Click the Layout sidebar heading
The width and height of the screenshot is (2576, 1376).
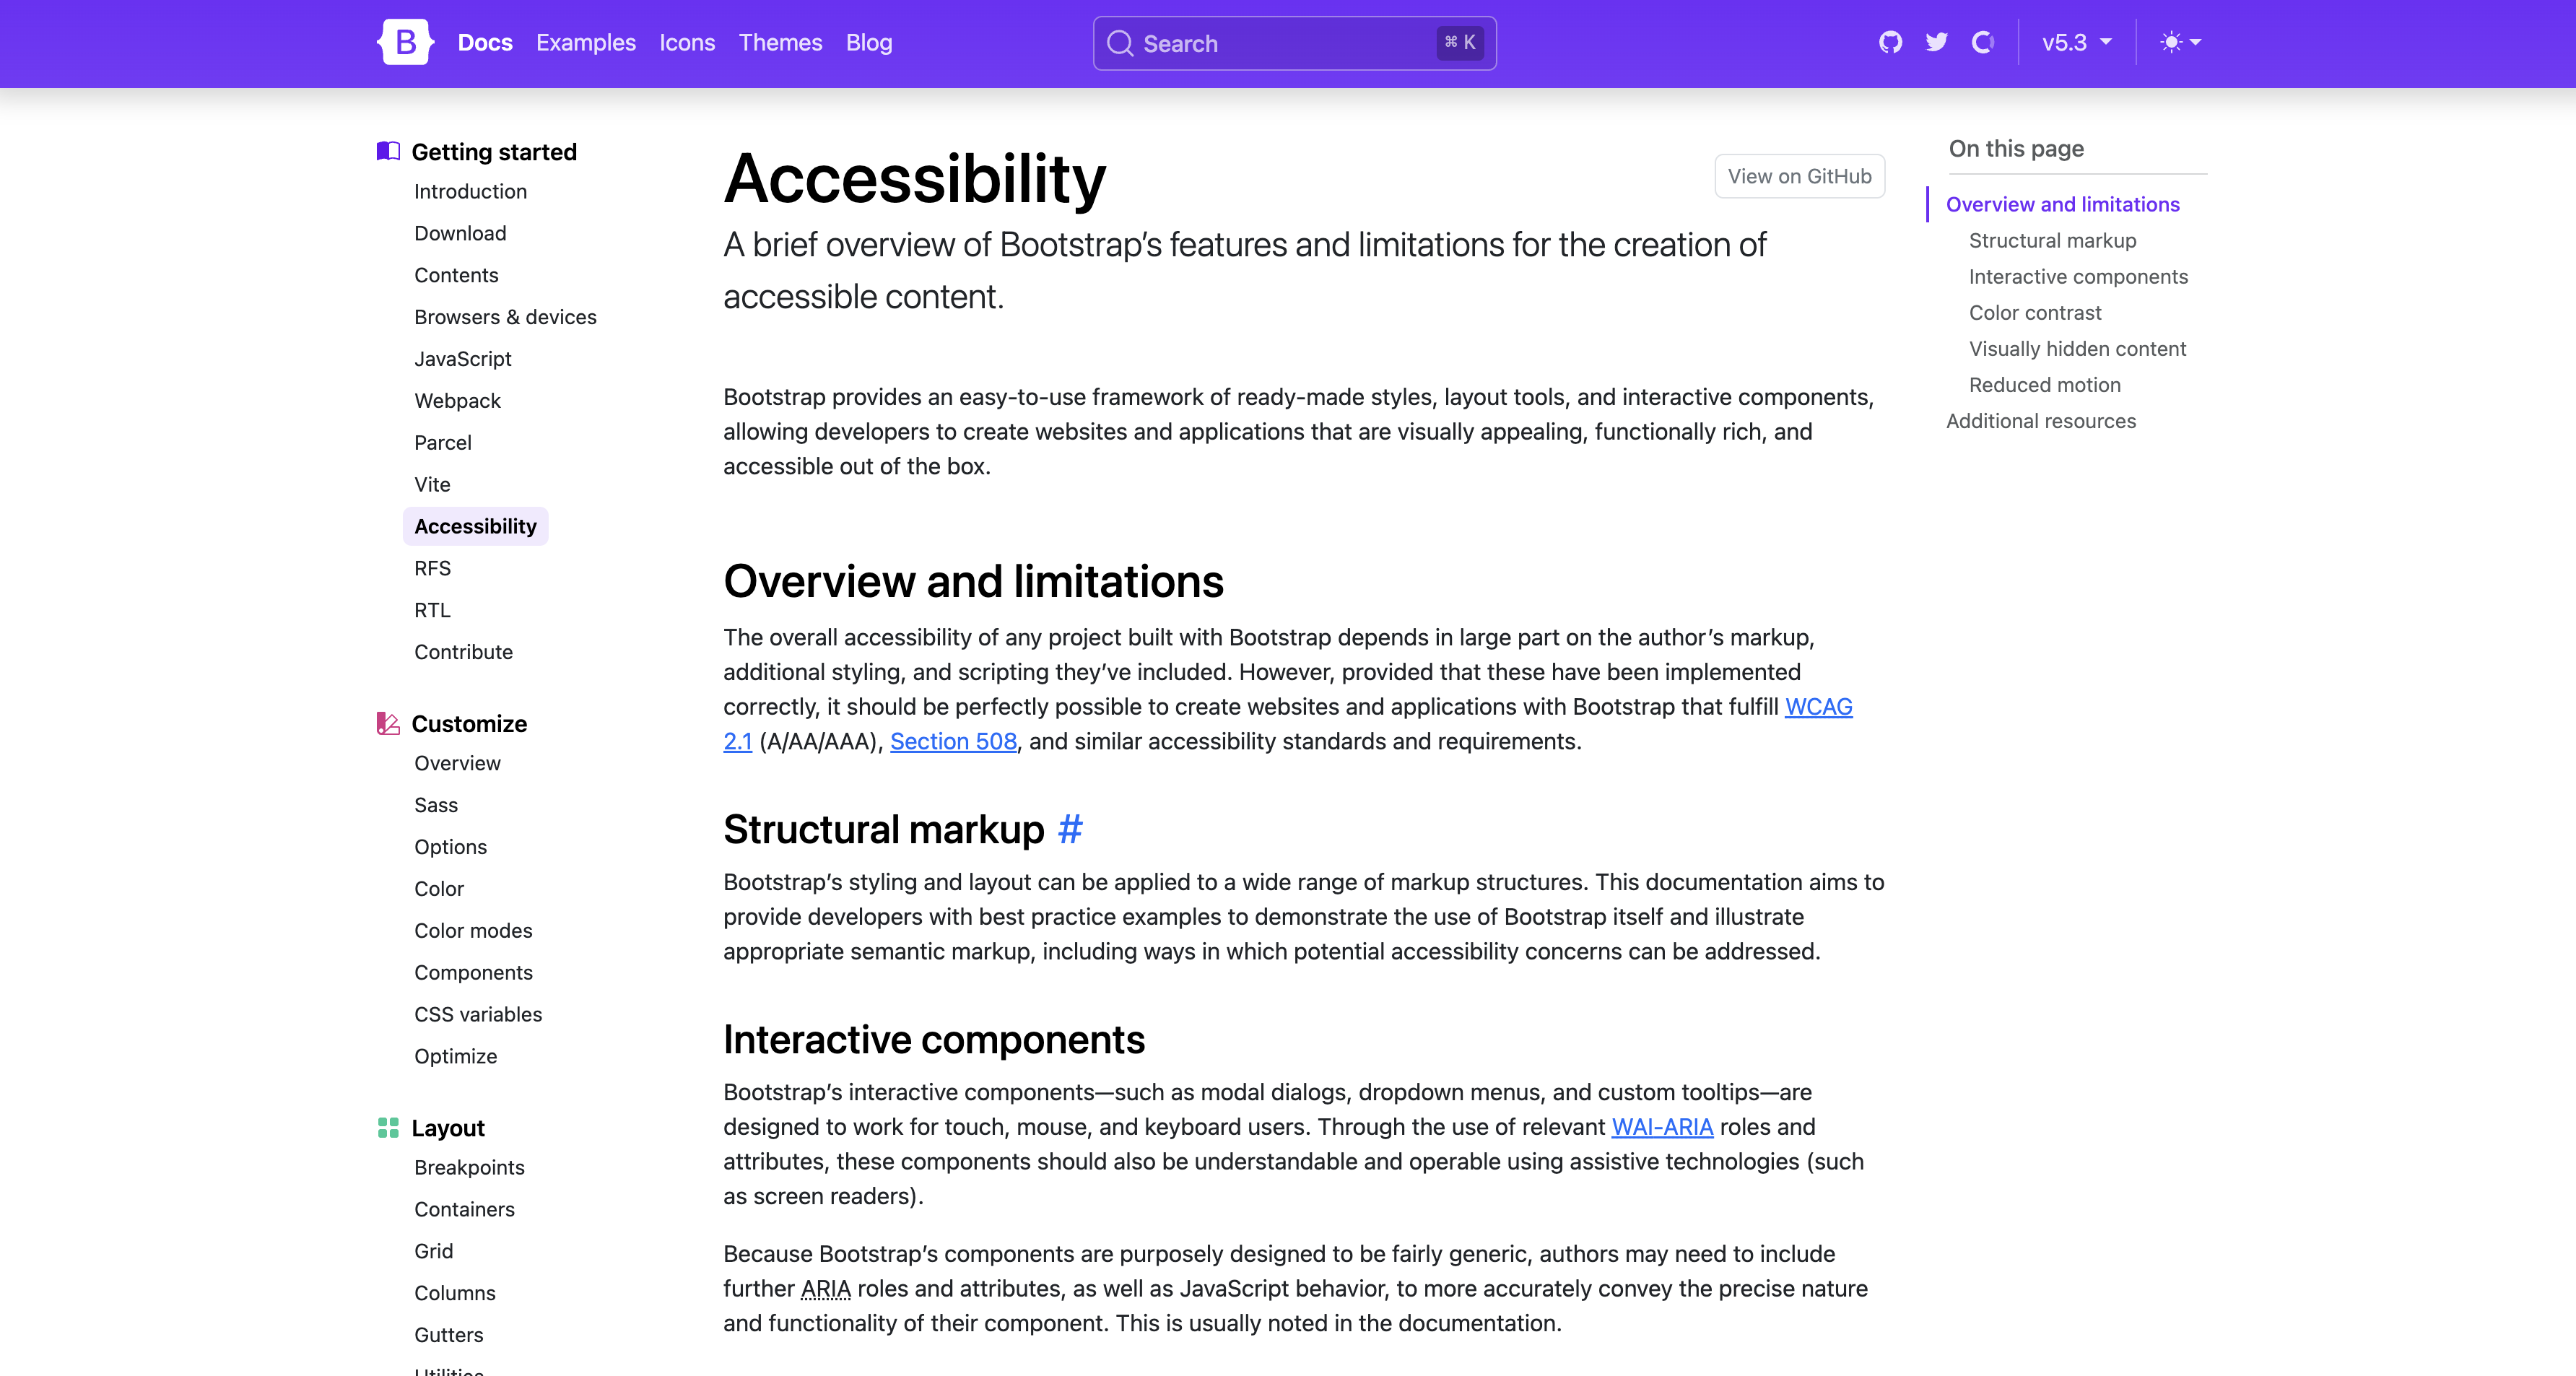tap(448, 1128)
